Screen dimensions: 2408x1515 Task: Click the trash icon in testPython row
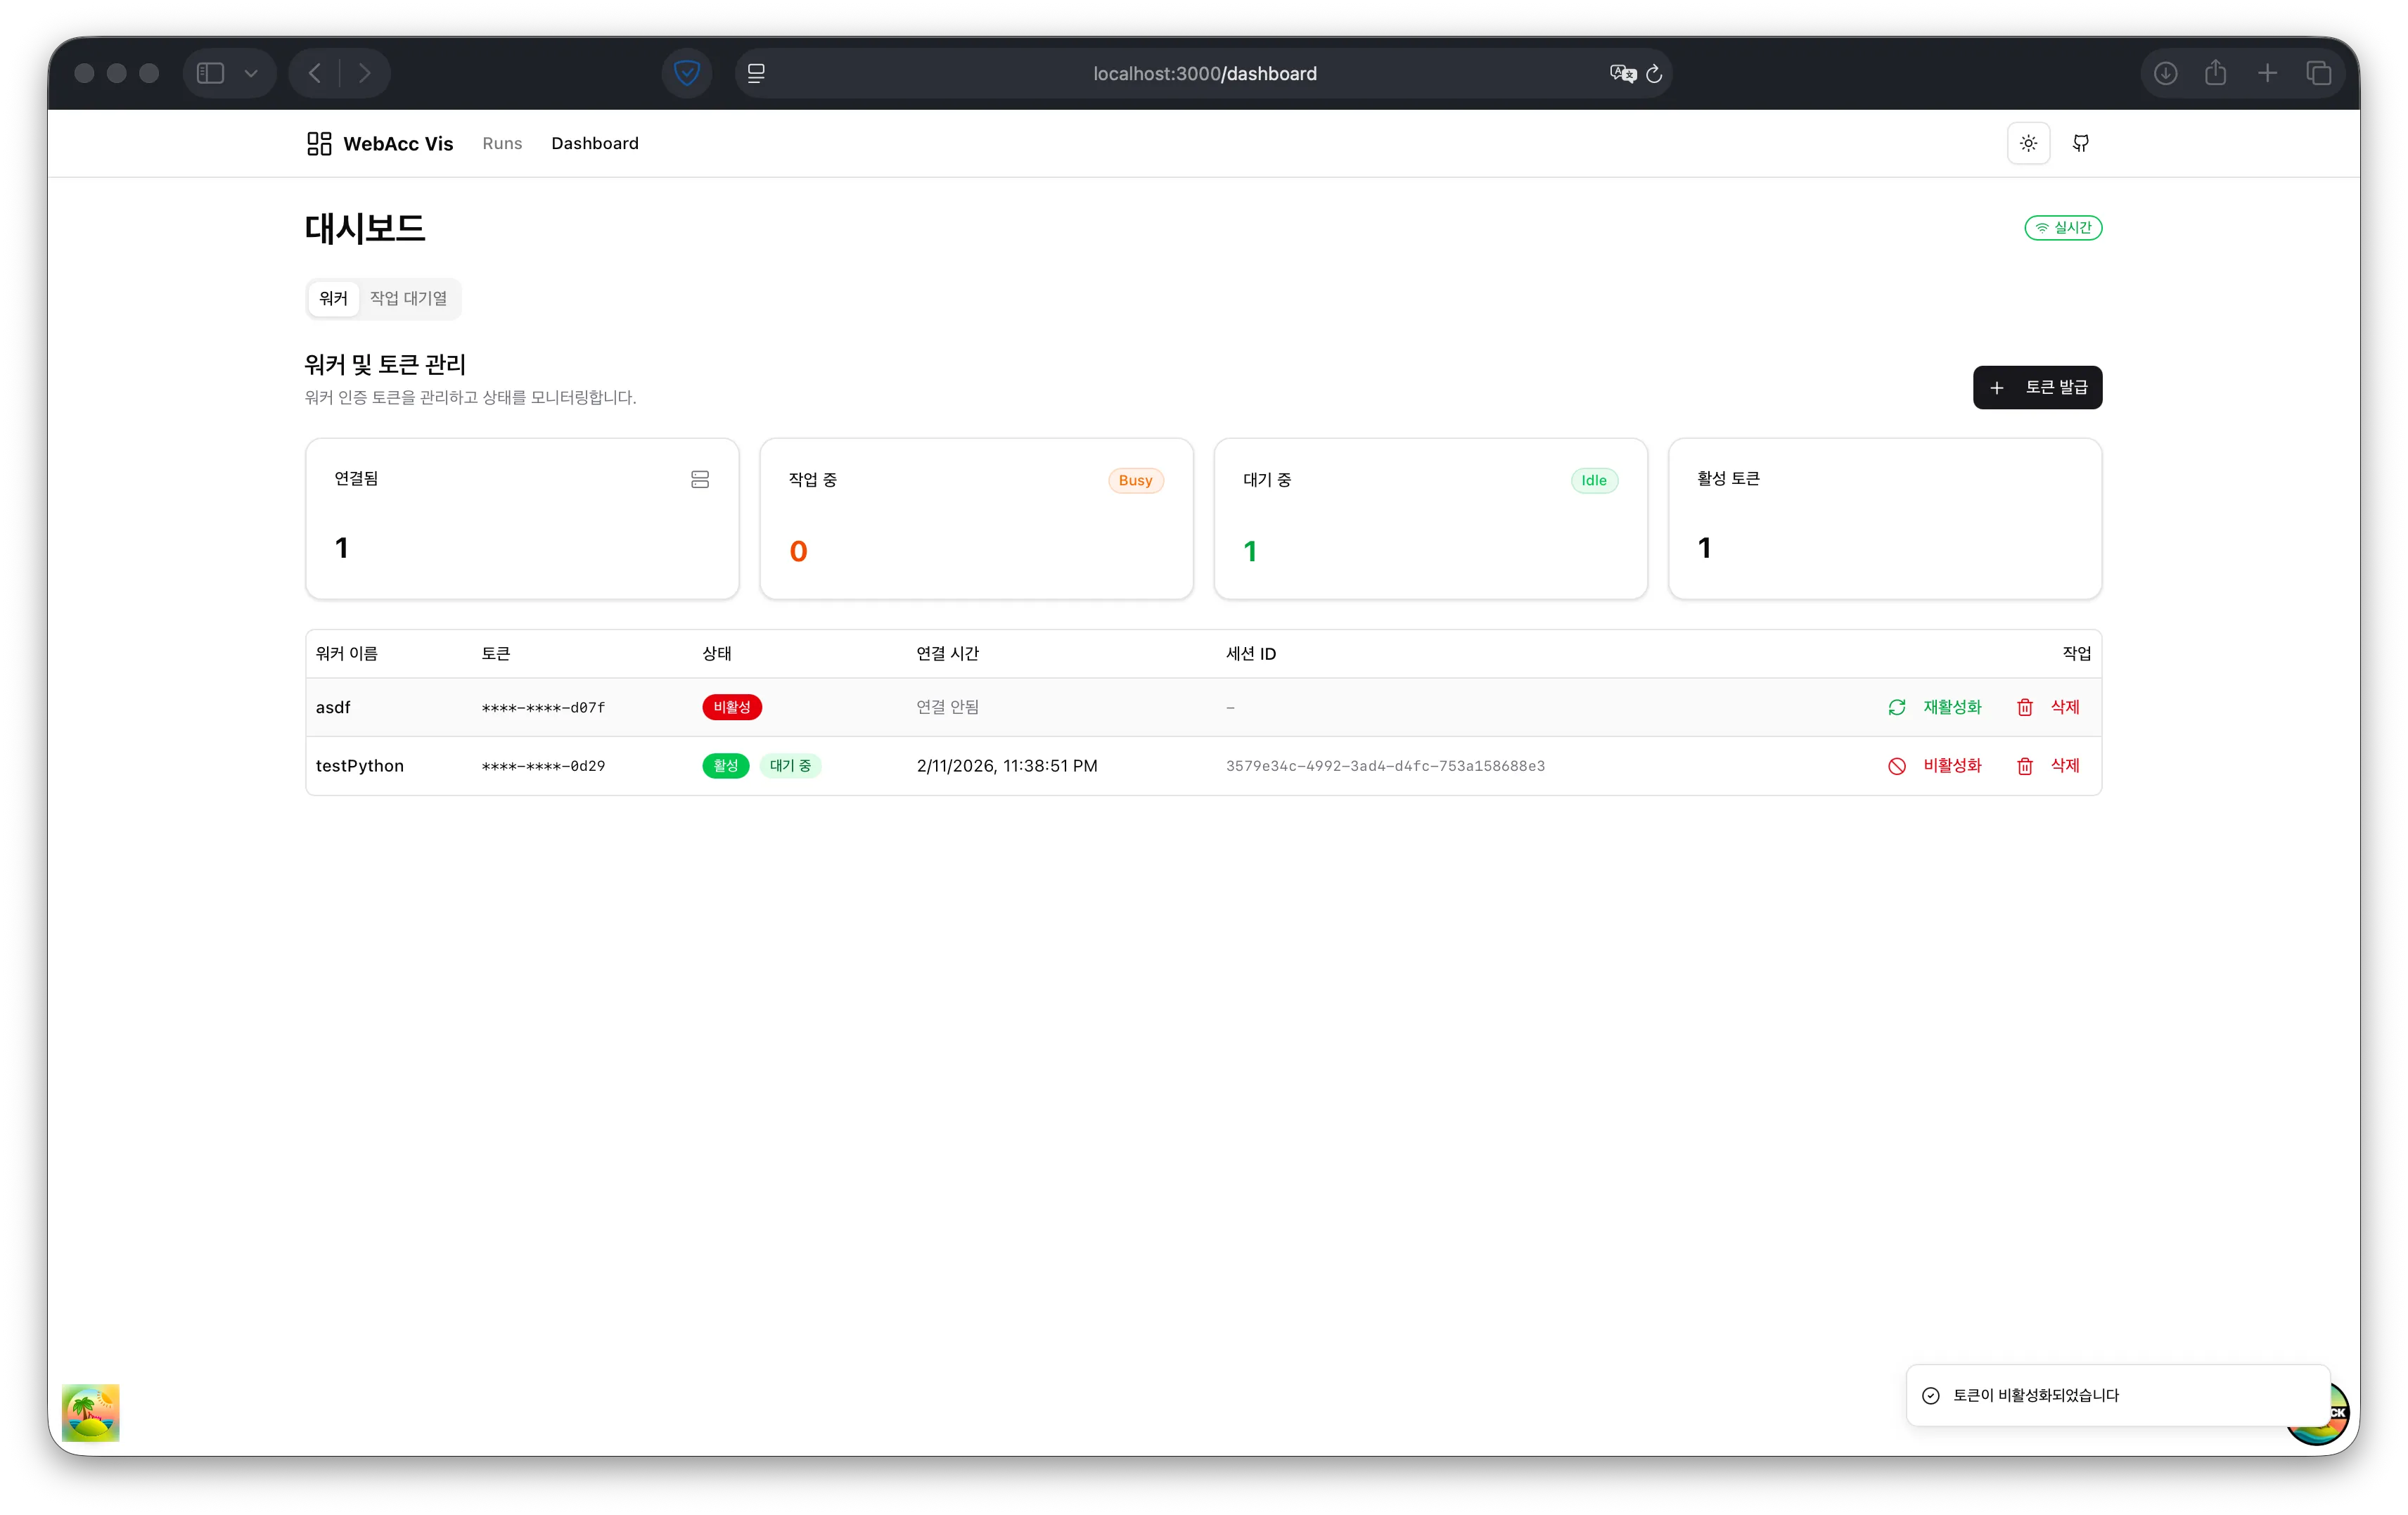[2024, 766]
